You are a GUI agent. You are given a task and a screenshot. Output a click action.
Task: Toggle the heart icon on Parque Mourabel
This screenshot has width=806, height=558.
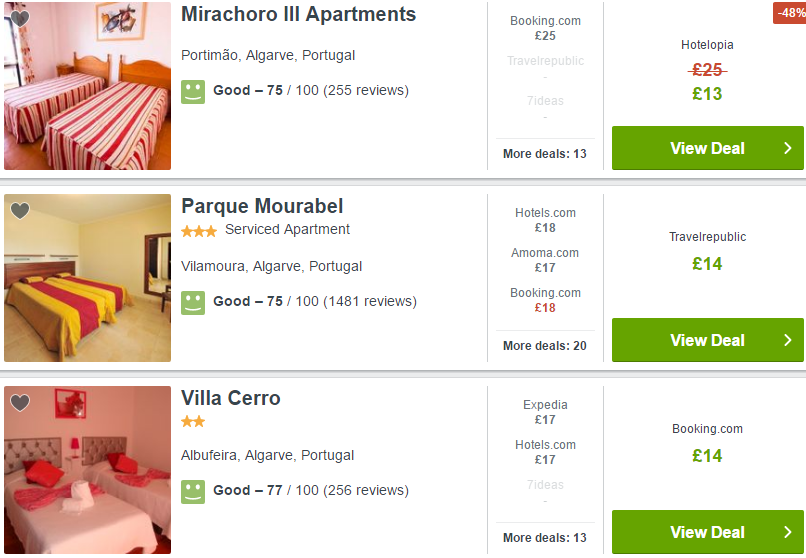pyautogui.click(x=20, y=211)
